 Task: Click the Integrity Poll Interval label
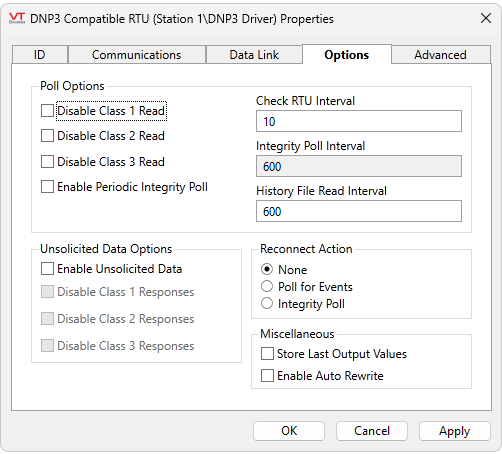310,146
